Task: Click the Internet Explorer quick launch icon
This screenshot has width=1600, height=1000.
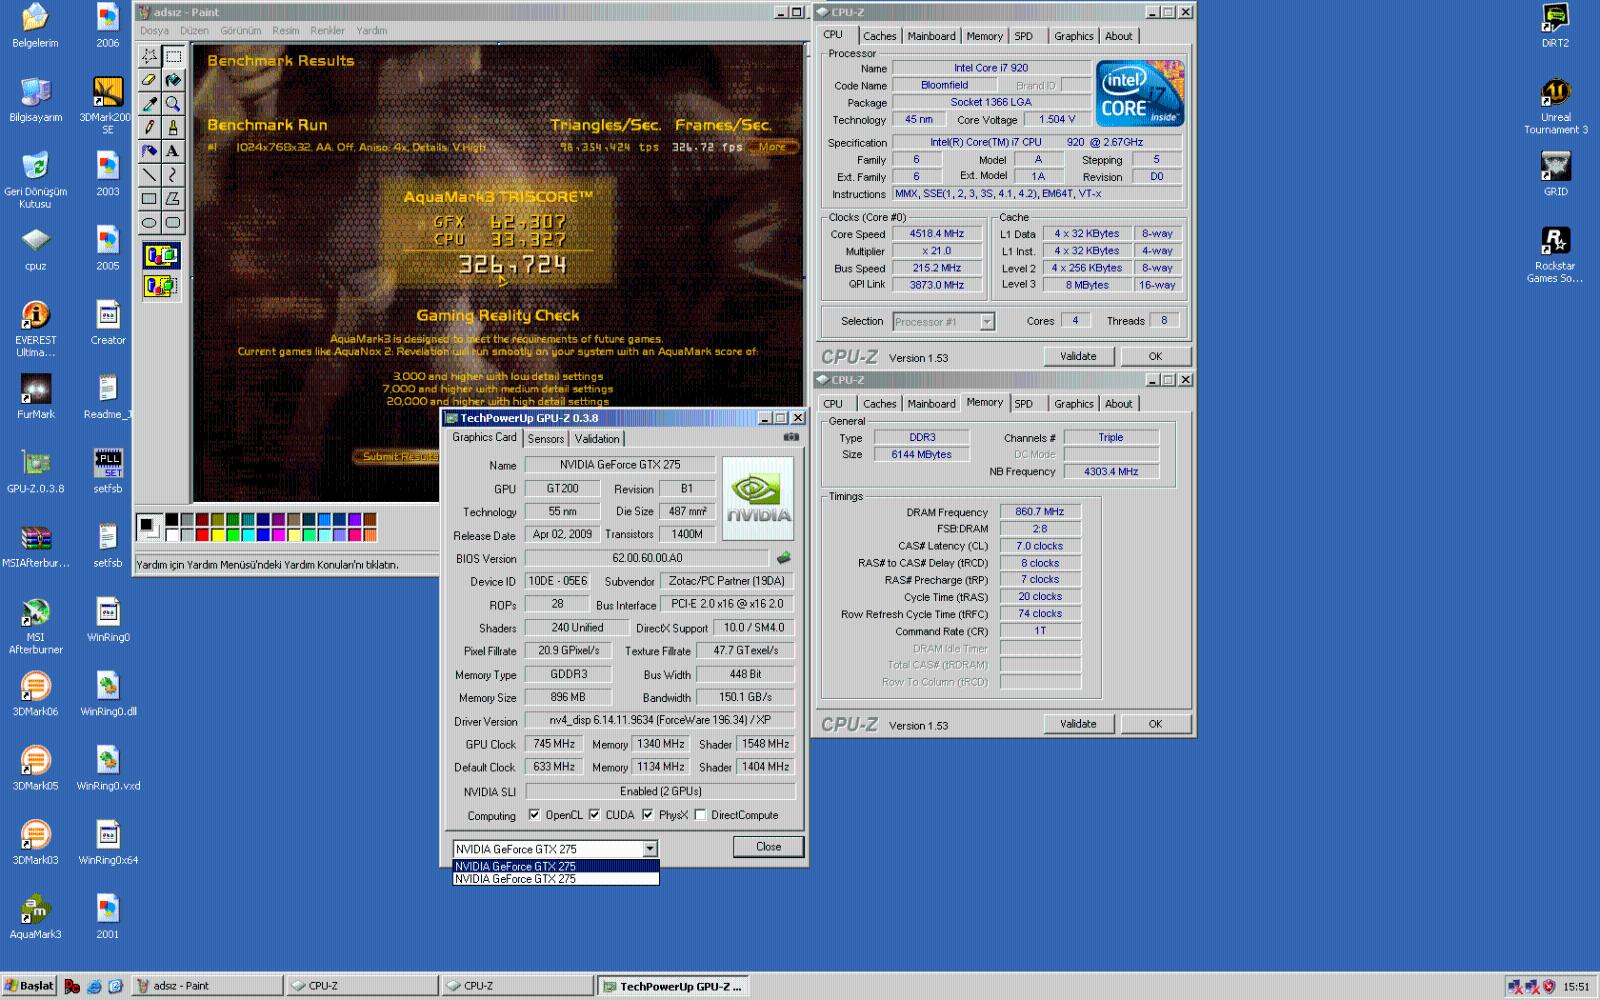Action: [94, 986]
